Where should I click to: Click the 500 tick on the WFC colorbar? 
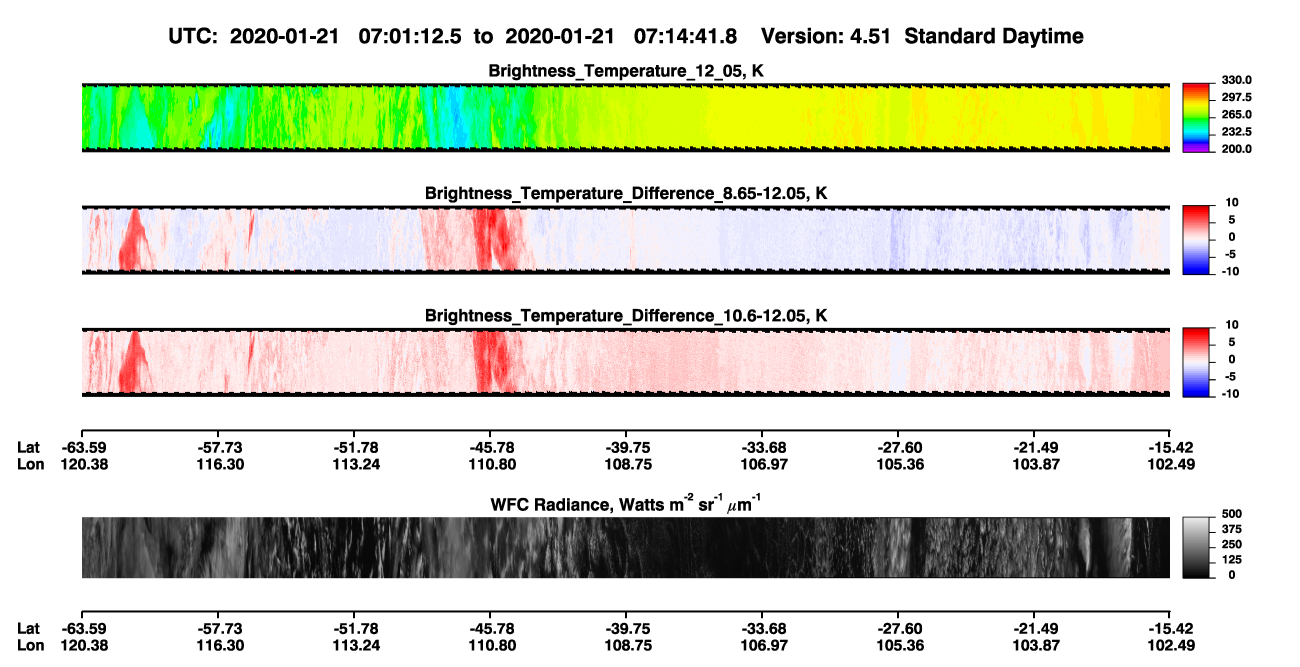[x=1232, y=512]
